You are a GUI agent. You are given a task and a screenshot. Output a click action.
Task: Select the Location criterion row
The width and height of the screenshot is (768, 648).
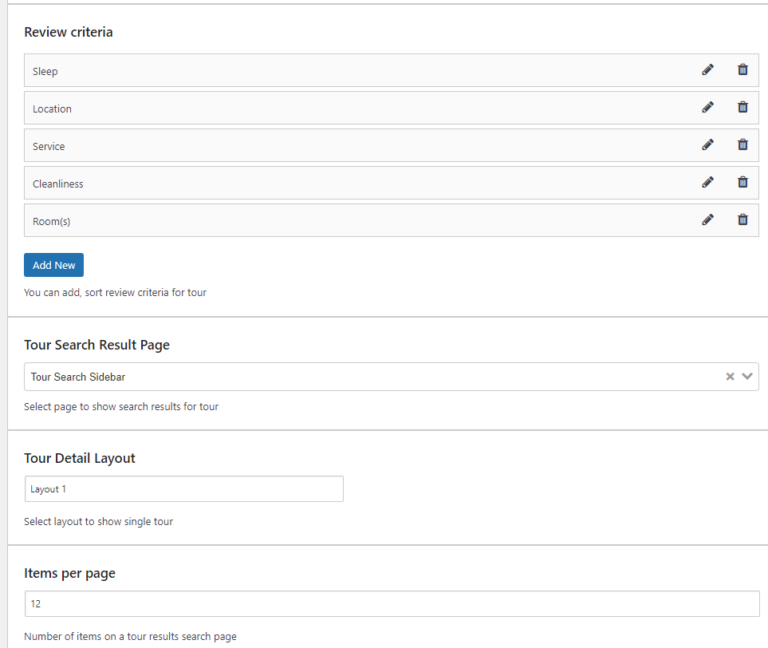391,108
